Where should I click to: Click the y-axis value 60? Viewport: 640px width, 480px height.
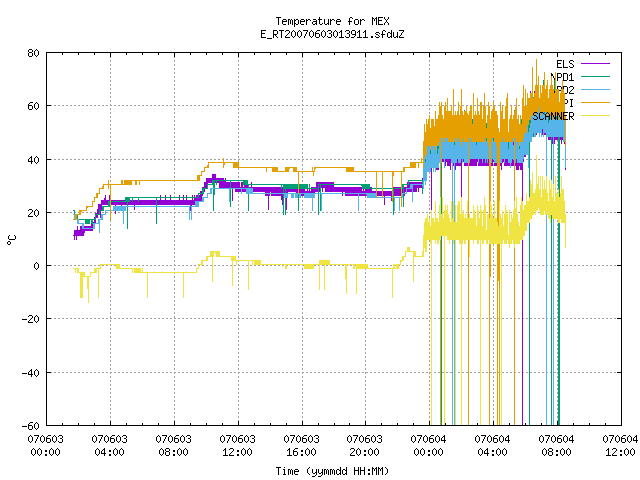pos(33,106)
